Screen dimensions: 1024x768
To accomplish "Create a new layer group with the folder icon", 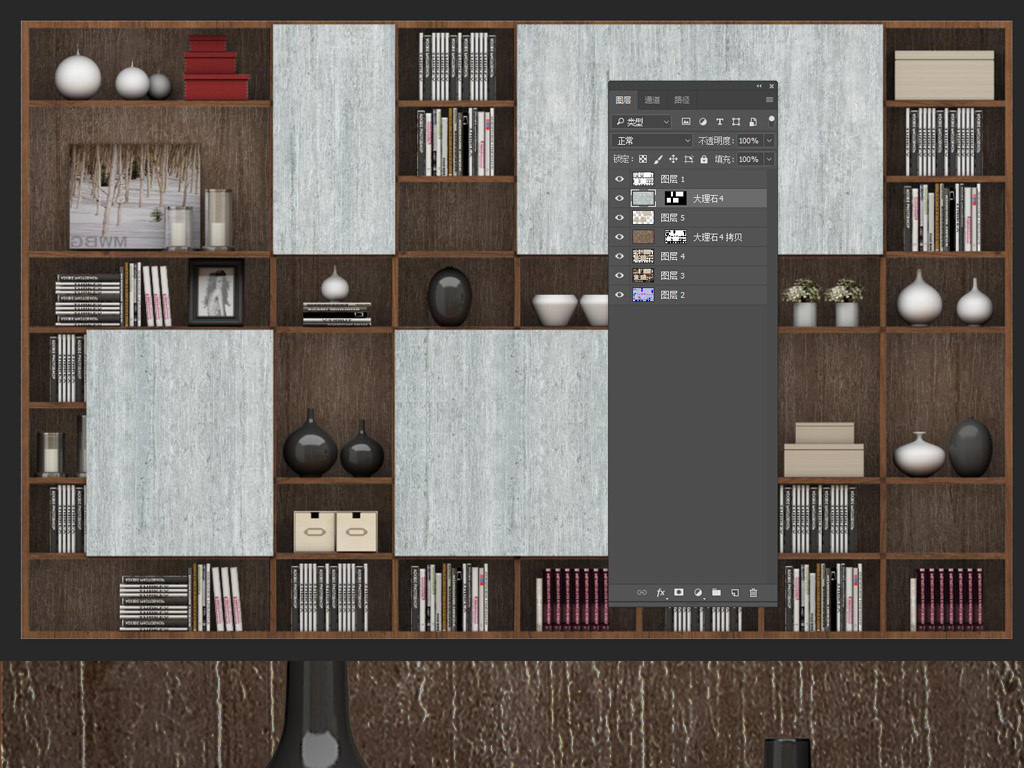I will pos(716,593).
